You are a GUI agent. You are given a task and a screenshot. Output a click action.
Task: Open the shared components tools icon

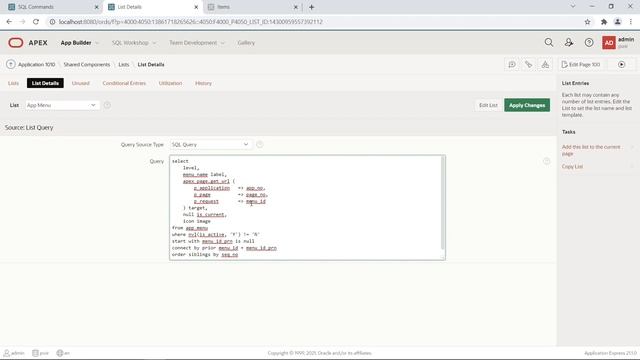[529, 64]
